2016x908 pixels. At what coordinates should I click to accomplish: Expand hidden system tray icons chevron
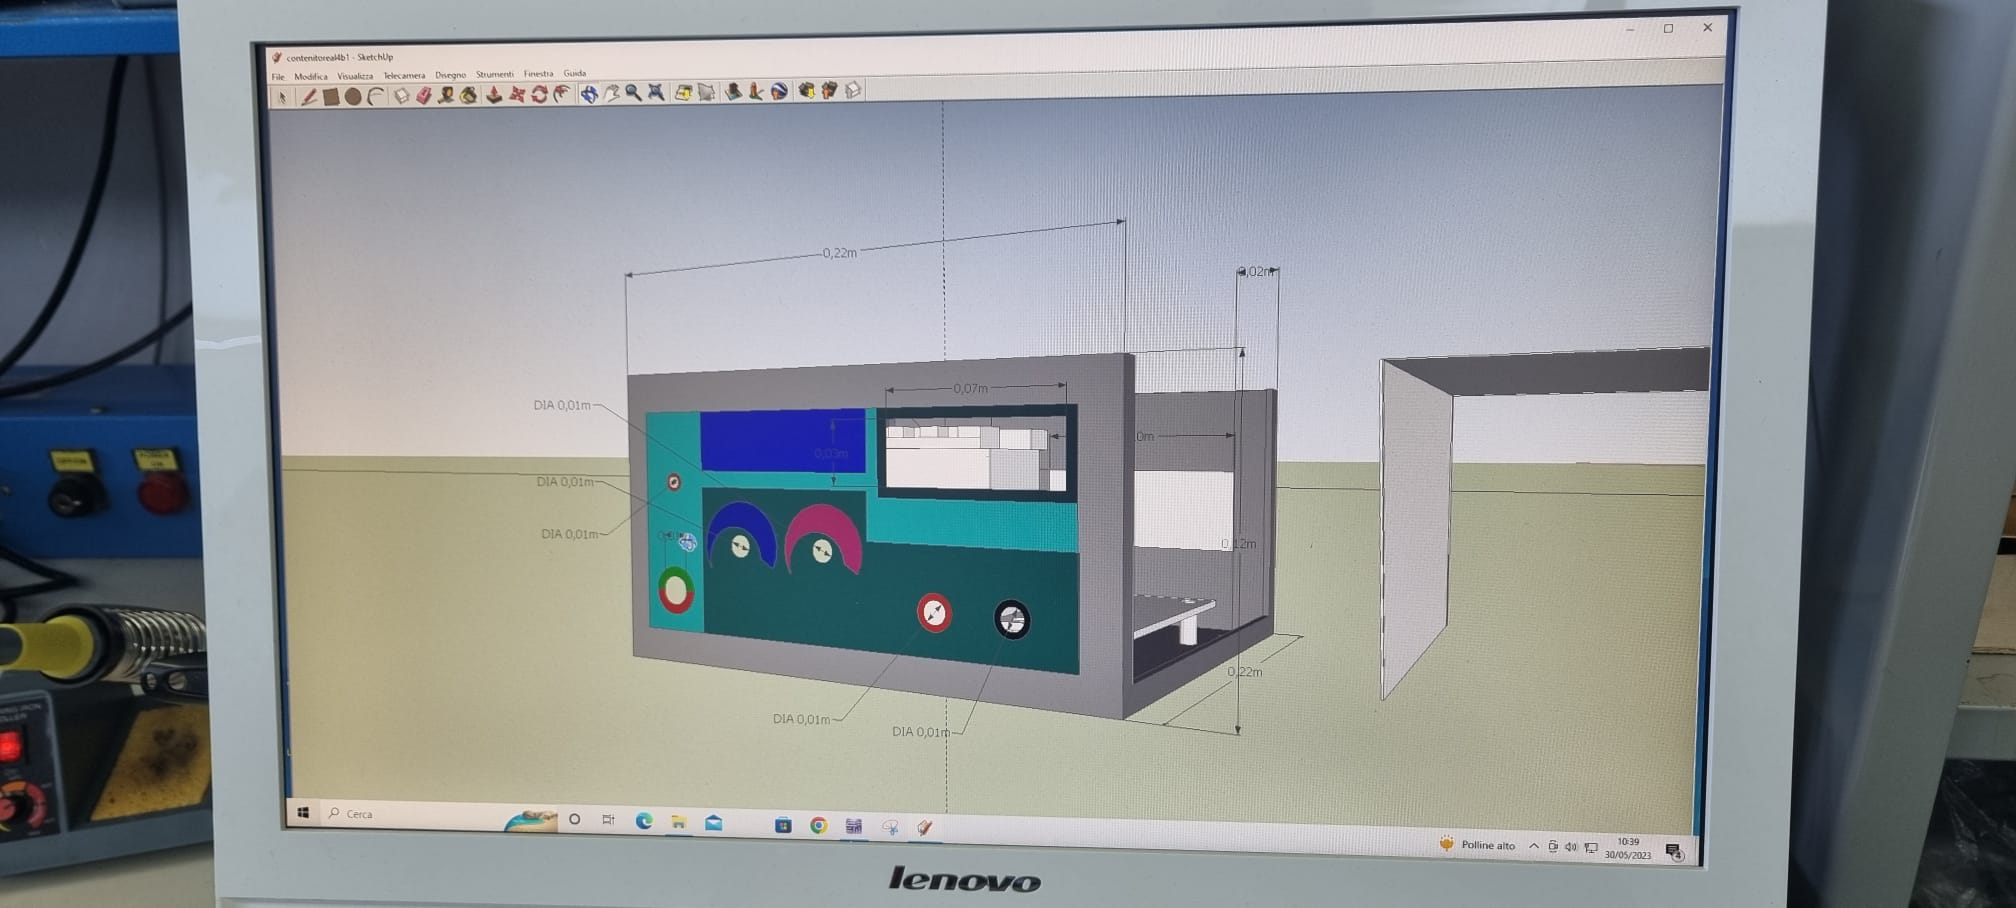coord(1533,846)
